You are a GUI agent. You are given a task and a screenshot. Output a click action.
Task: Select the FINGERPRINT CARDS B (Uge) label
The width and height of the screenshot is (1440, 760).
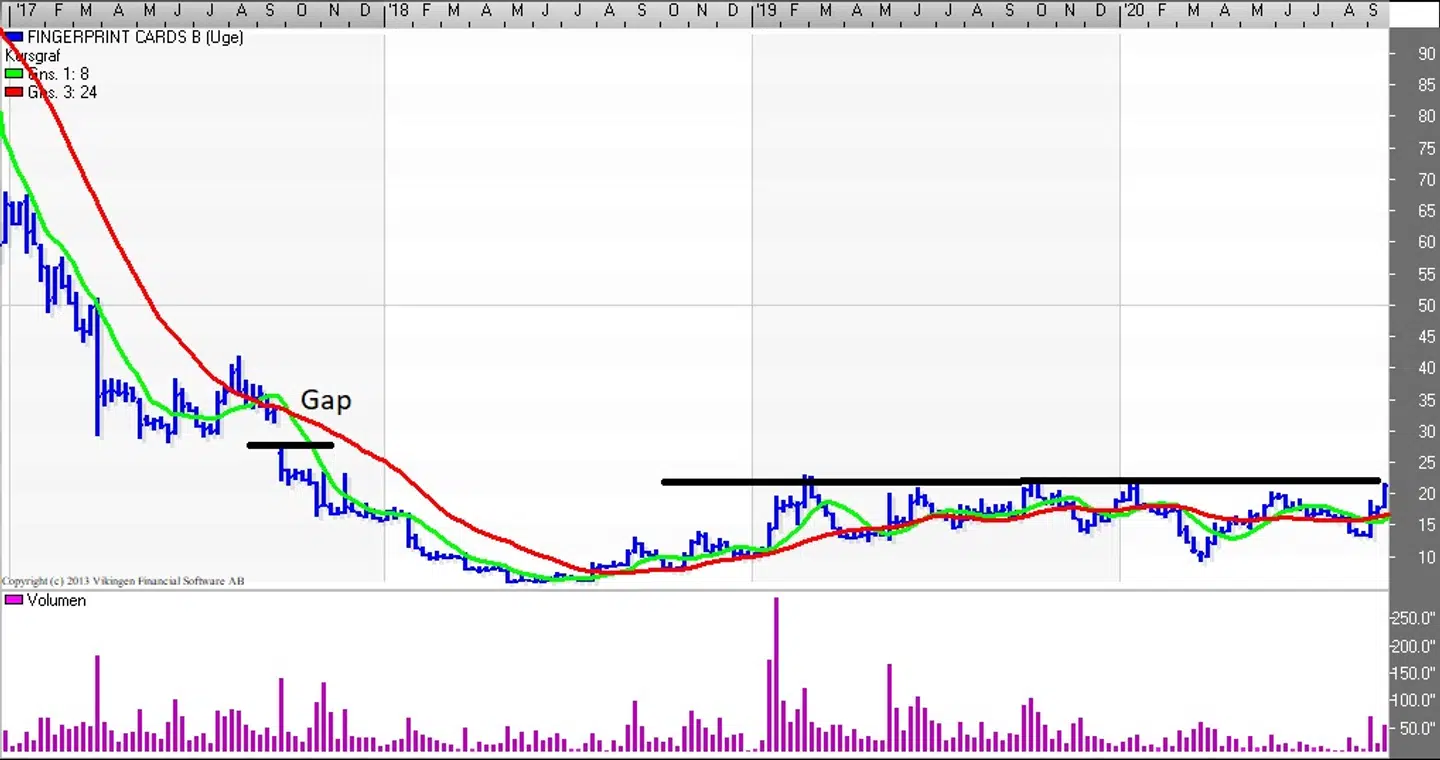(134, 37)
